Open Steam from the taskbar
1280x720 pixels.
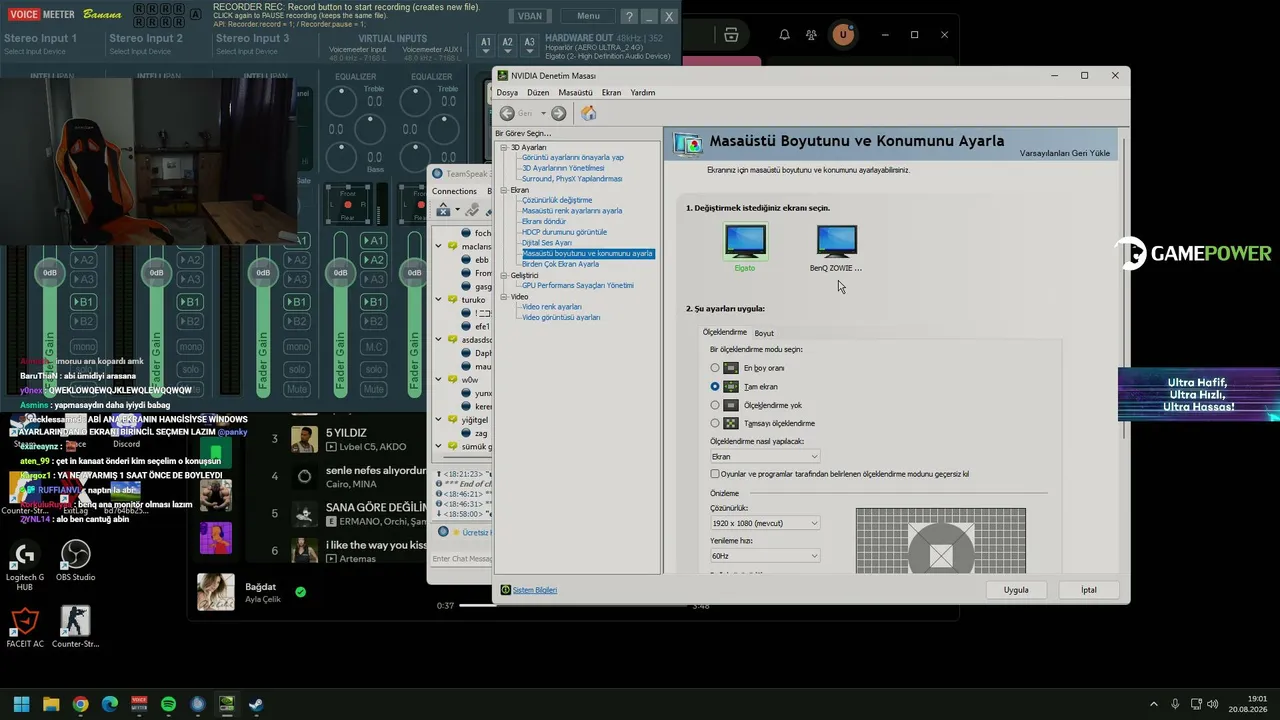click(x=256, y=704)
